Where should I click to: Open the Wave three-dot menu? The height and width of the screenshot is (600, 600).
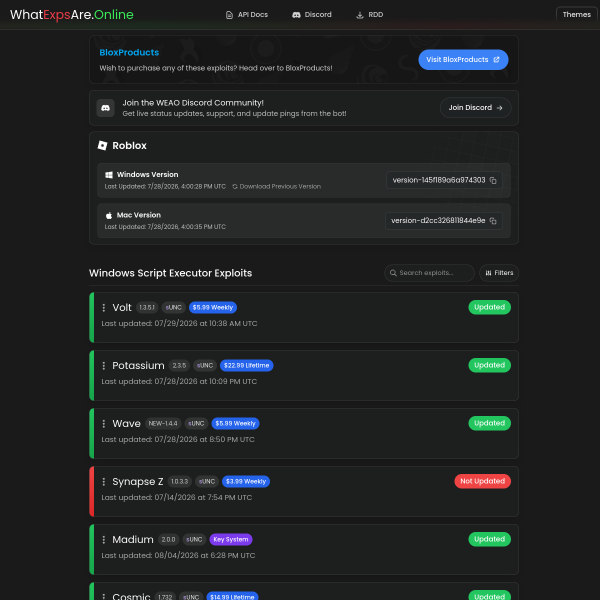pyautogui.click(x=104, y=424)
